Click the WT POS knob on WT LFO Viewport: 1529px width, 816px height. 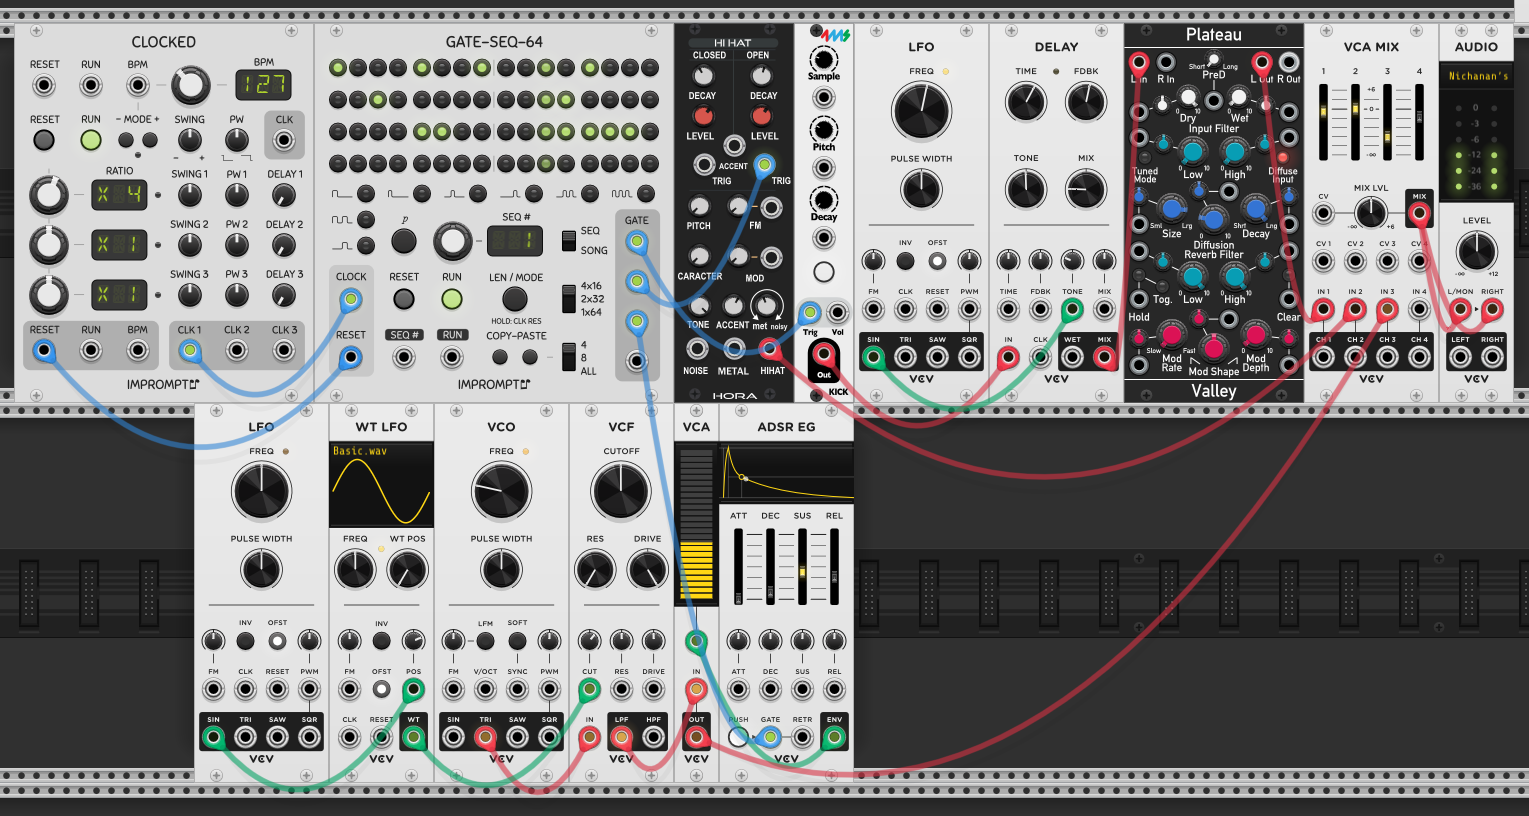pos(407,570)
